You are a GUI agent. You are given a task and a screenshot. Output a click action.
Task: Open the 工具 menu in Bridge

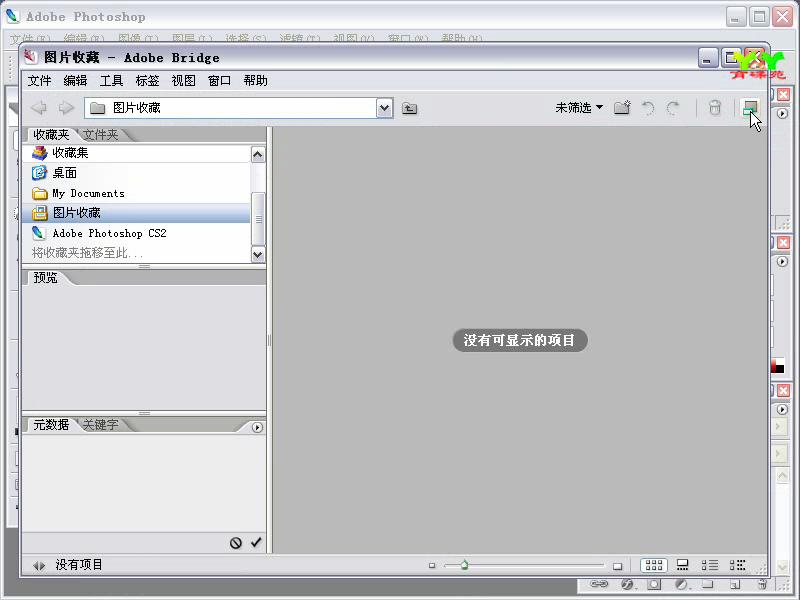111,81
